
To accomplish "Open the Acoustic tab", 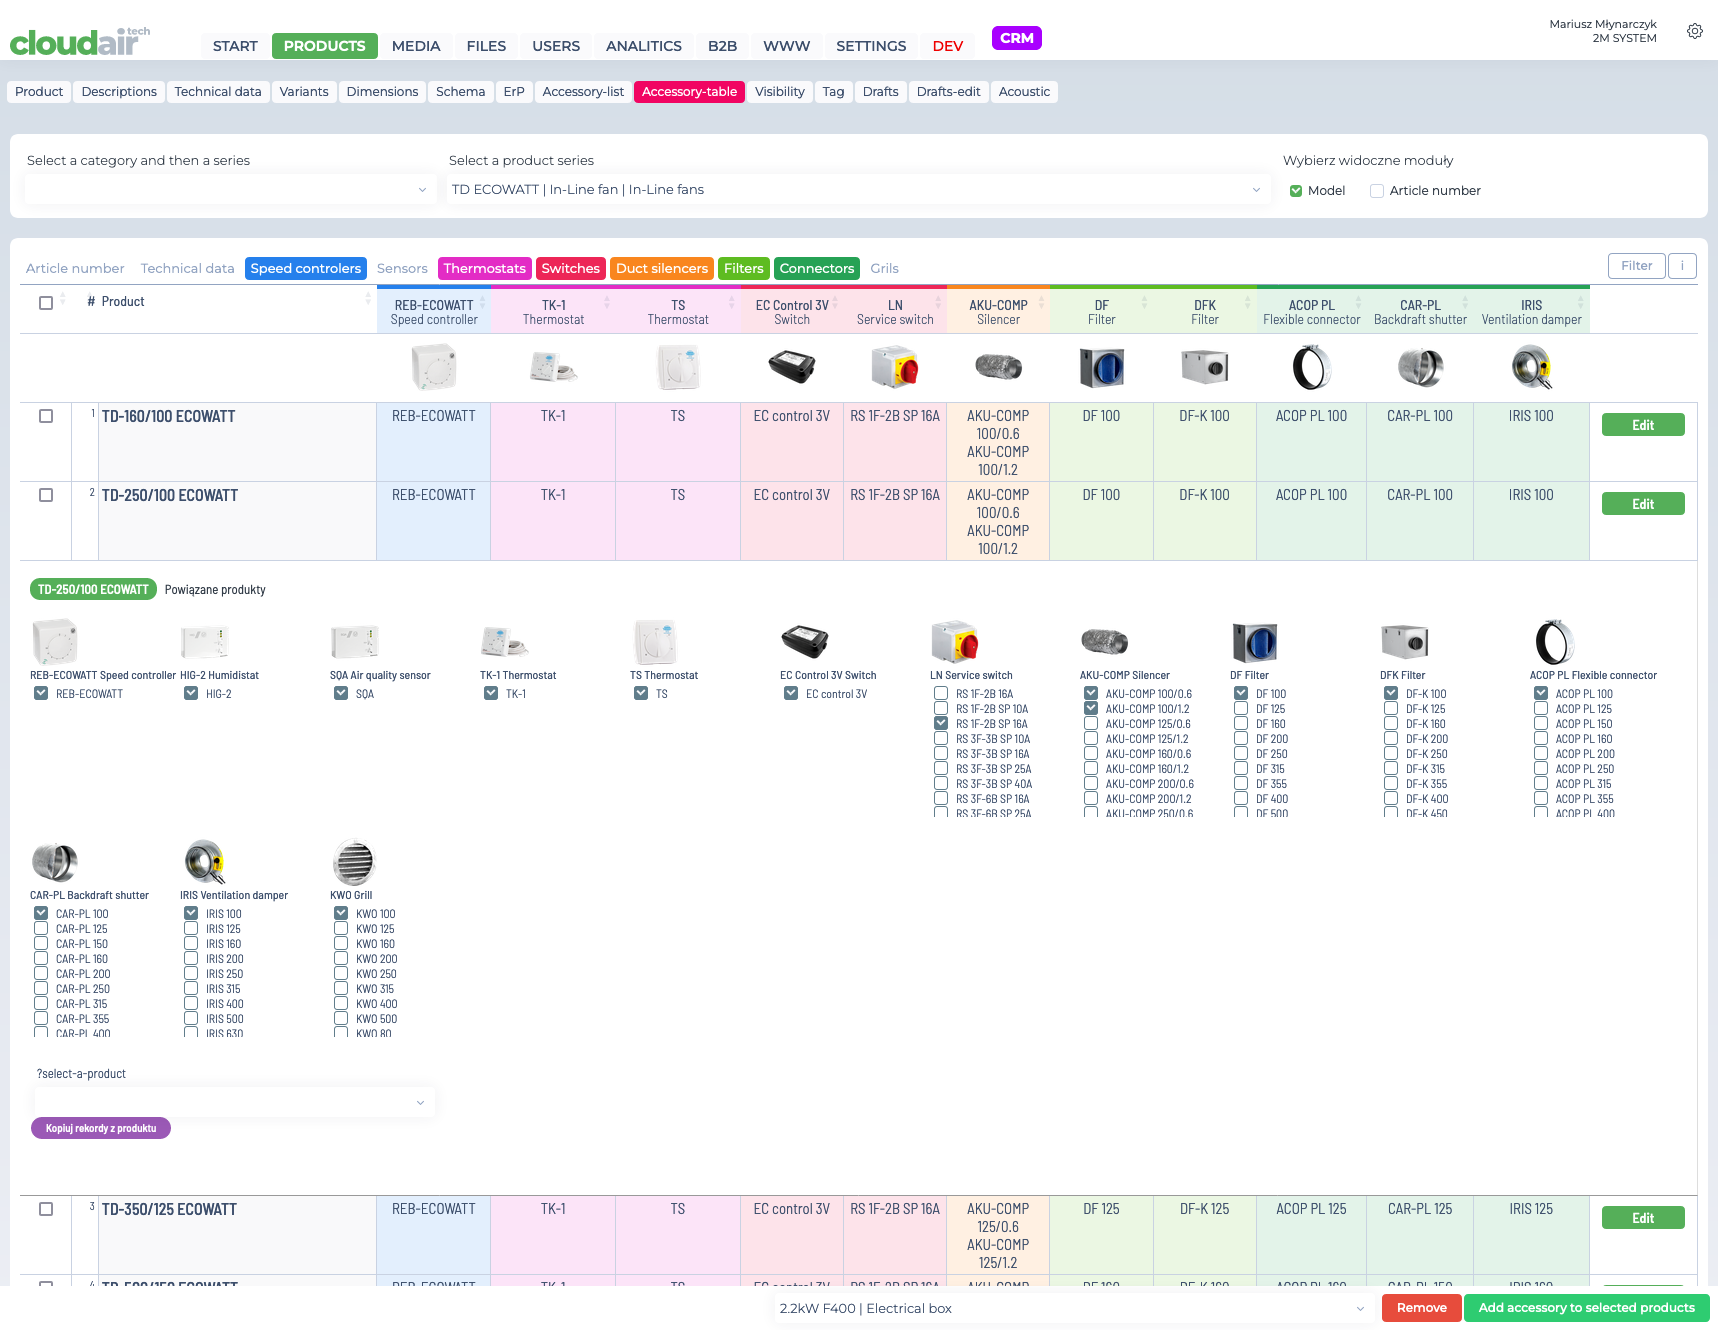I will pyautogui.click(x=1024, y=92).
